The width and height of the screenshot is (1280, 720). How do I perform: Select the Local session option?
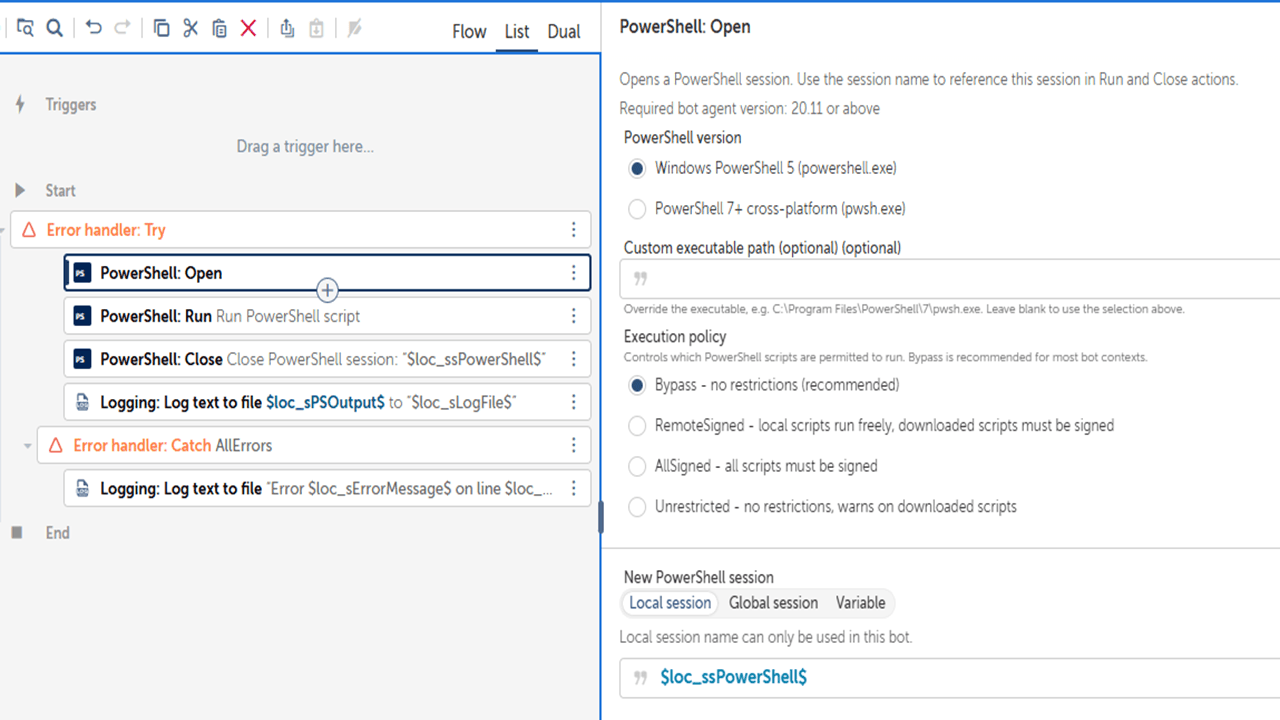[670, 603]
